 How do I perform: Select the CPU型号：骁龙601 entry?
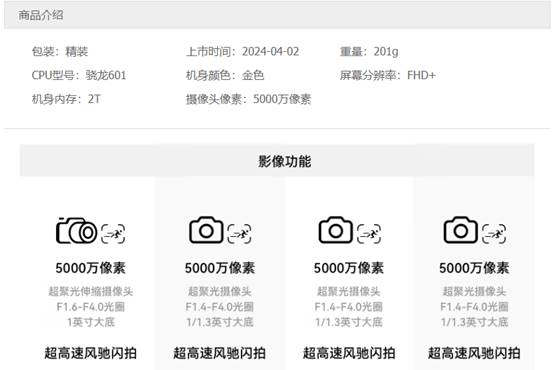[79, 75]
